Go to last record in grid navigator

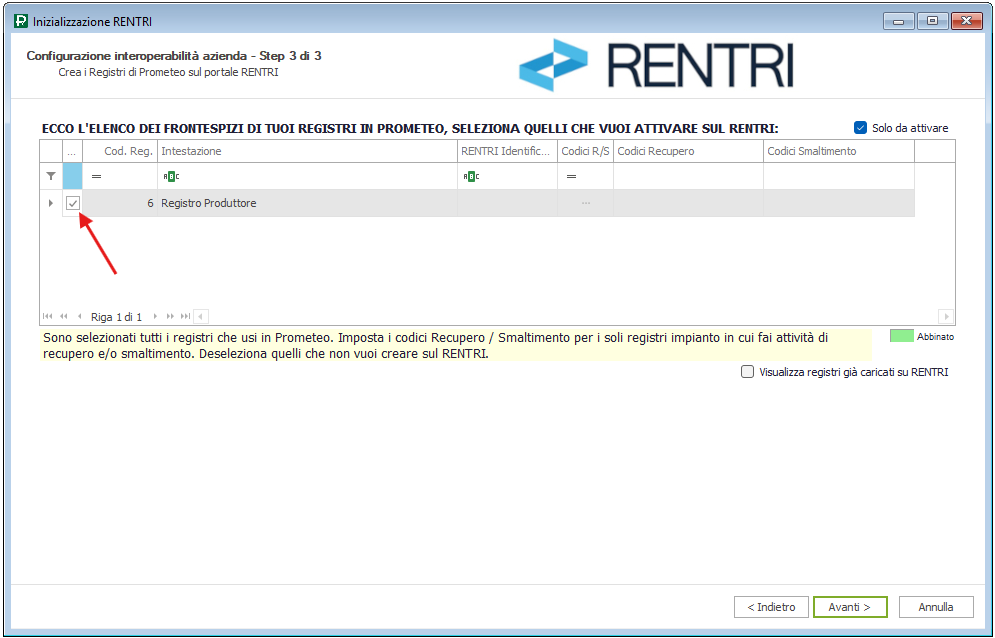click(x=185, y=316)
